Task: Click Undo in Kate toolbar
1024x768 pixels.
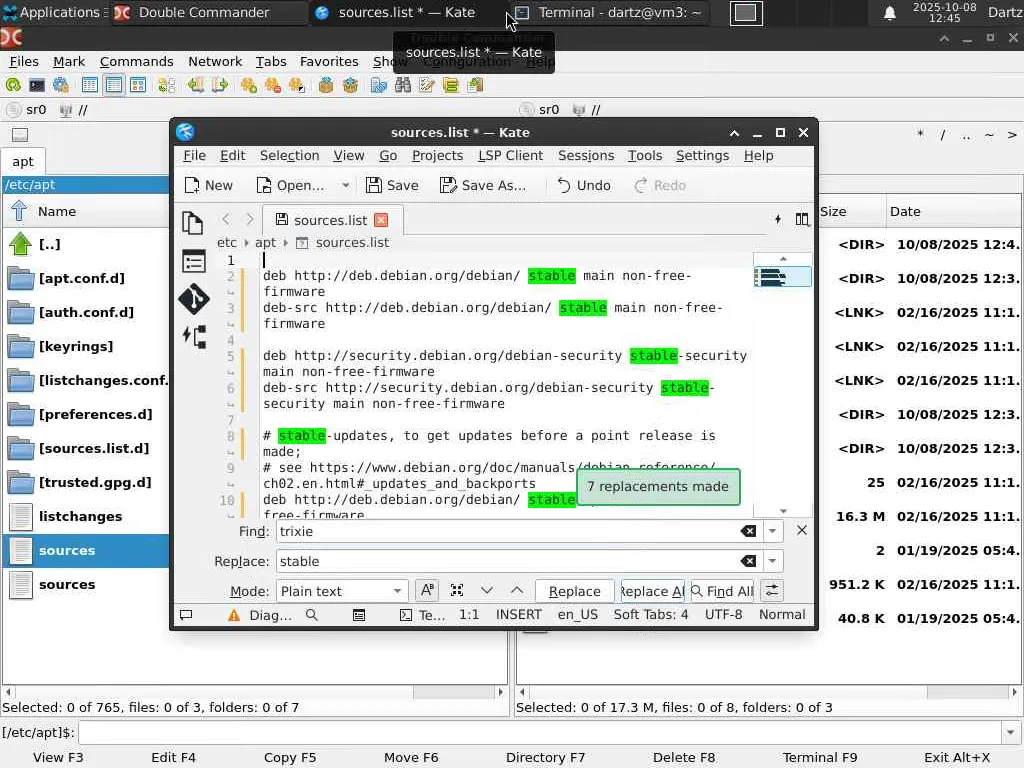Action: click(584, 185)
